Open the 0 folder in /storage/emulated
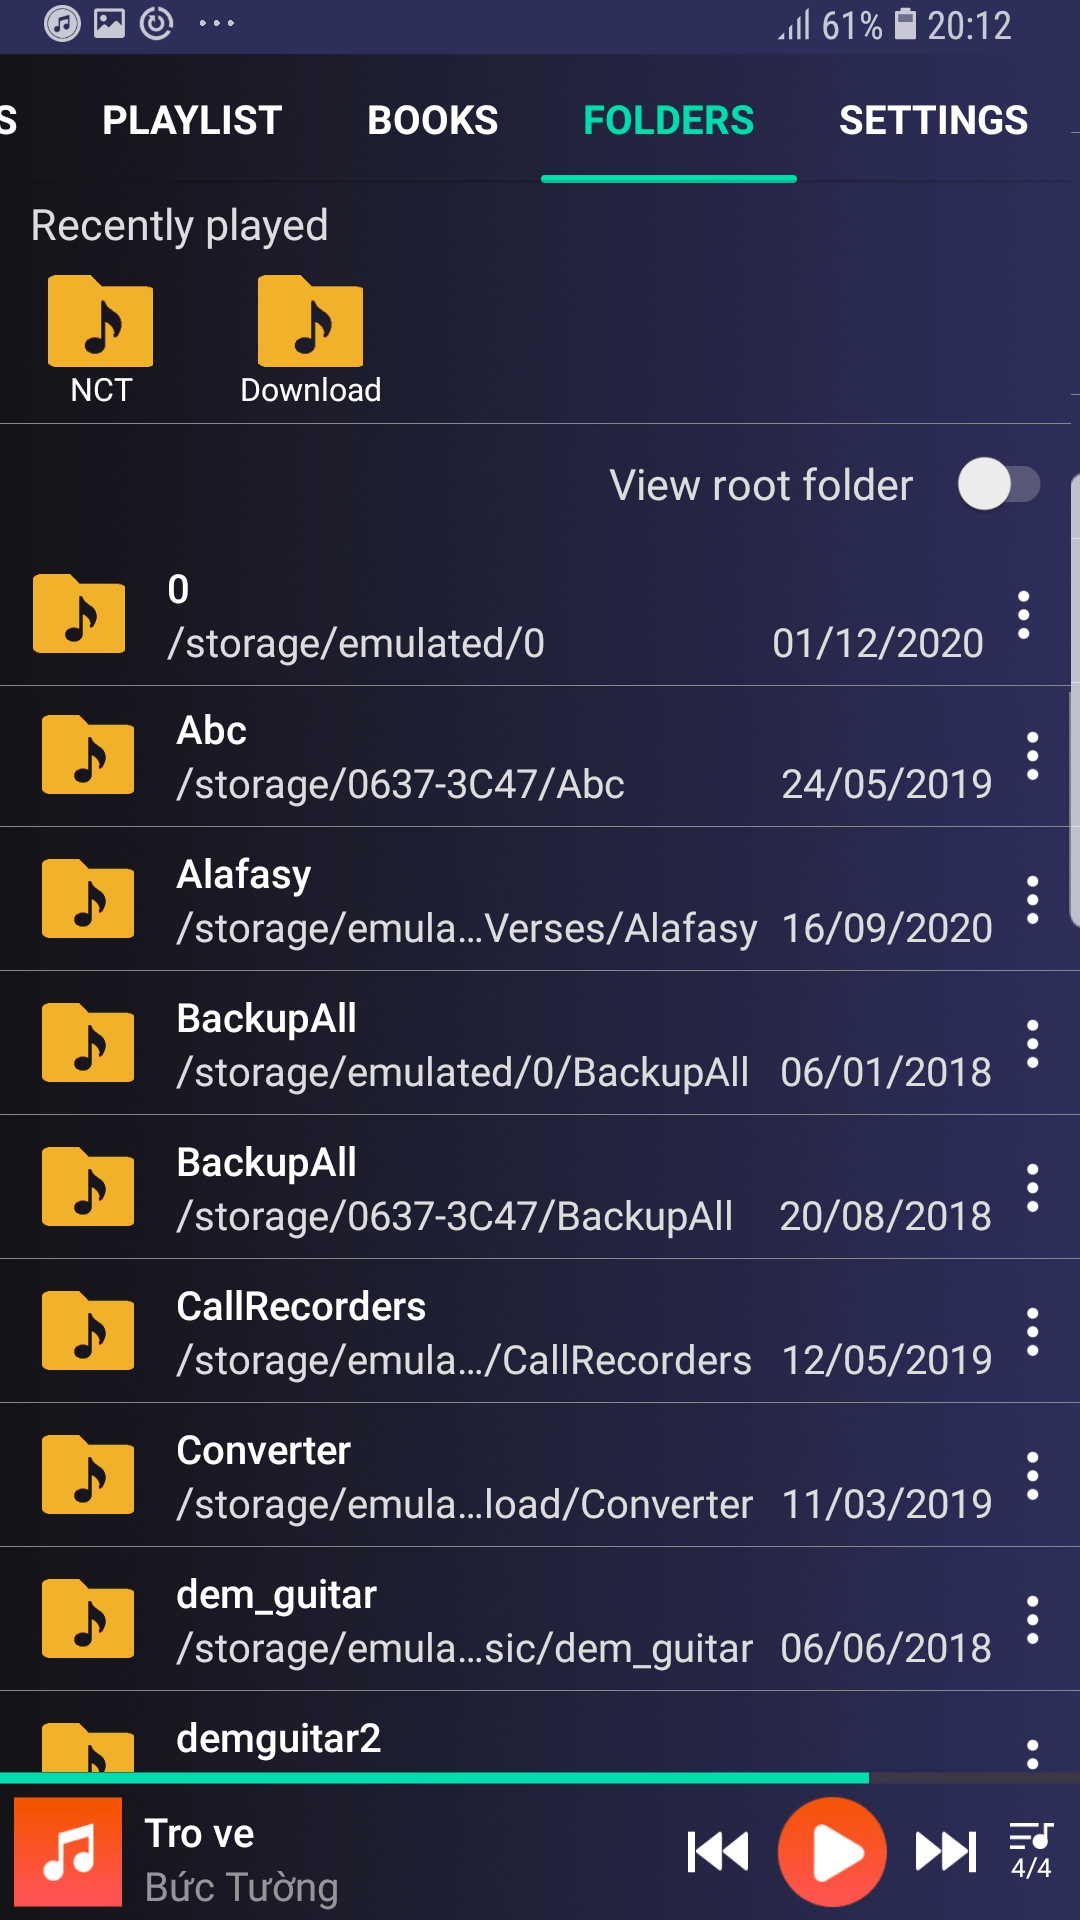1080x1920 pixels. tap(400, 615)
